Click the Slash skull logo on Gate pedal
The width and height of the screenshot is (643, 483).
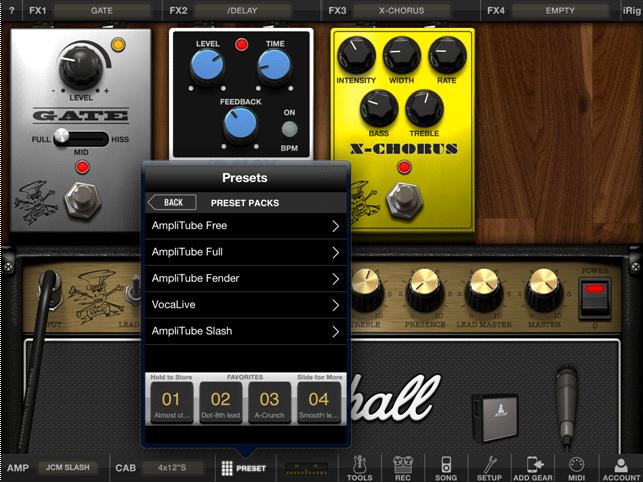pyautogui.click(x=36, y=202)
